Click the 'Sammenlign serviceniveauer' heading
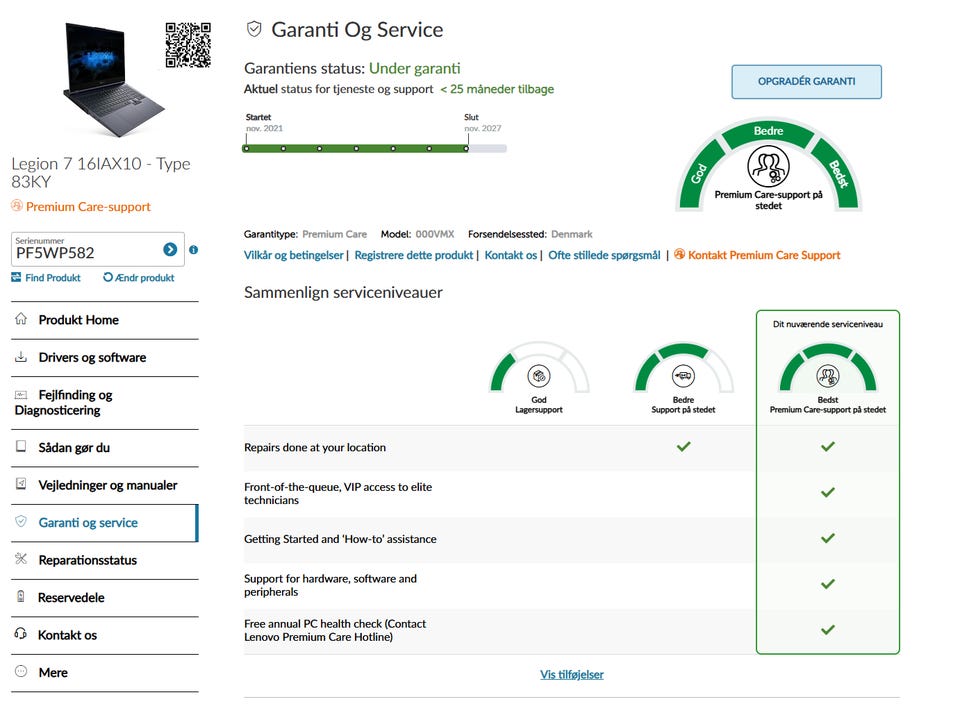The width and height of the screenshot is (960, 704). tap(343, 292)
